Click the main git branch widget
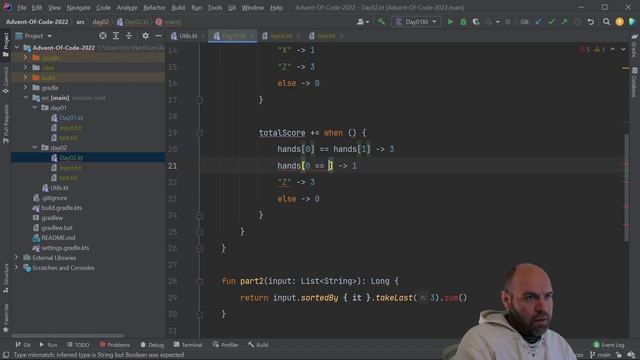 click(x=600, y=355)
